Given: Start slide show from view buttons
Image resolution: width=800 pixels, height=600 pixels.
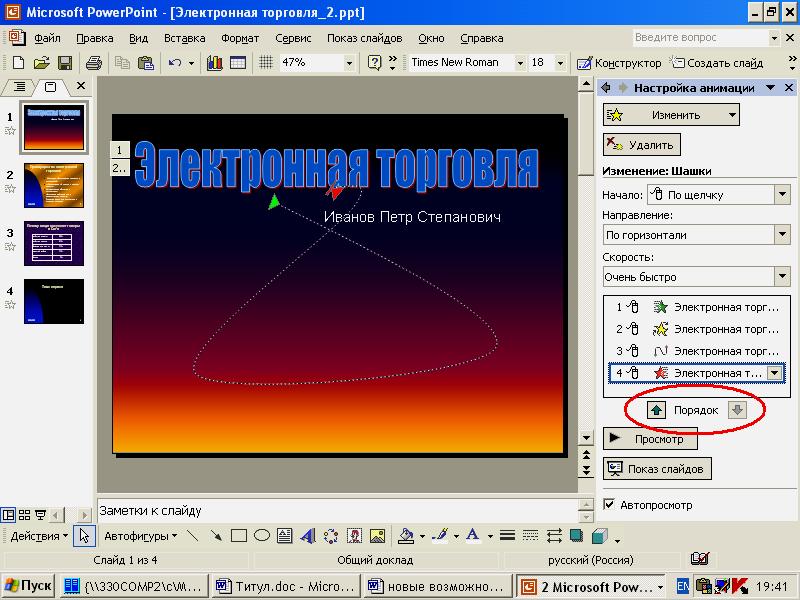Looking at the screenshot, I should 40,514.
